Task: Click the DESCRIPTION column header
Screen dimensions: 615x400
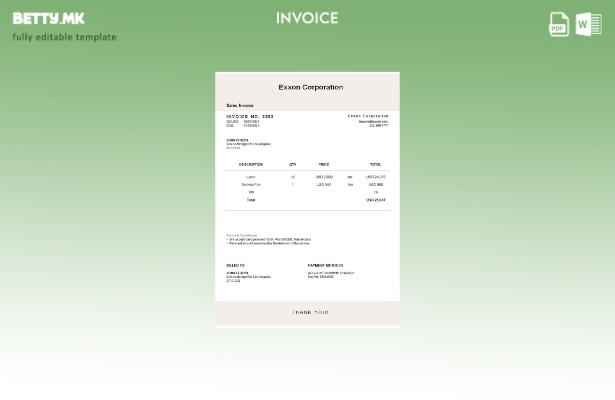Action: coord(251,164)
